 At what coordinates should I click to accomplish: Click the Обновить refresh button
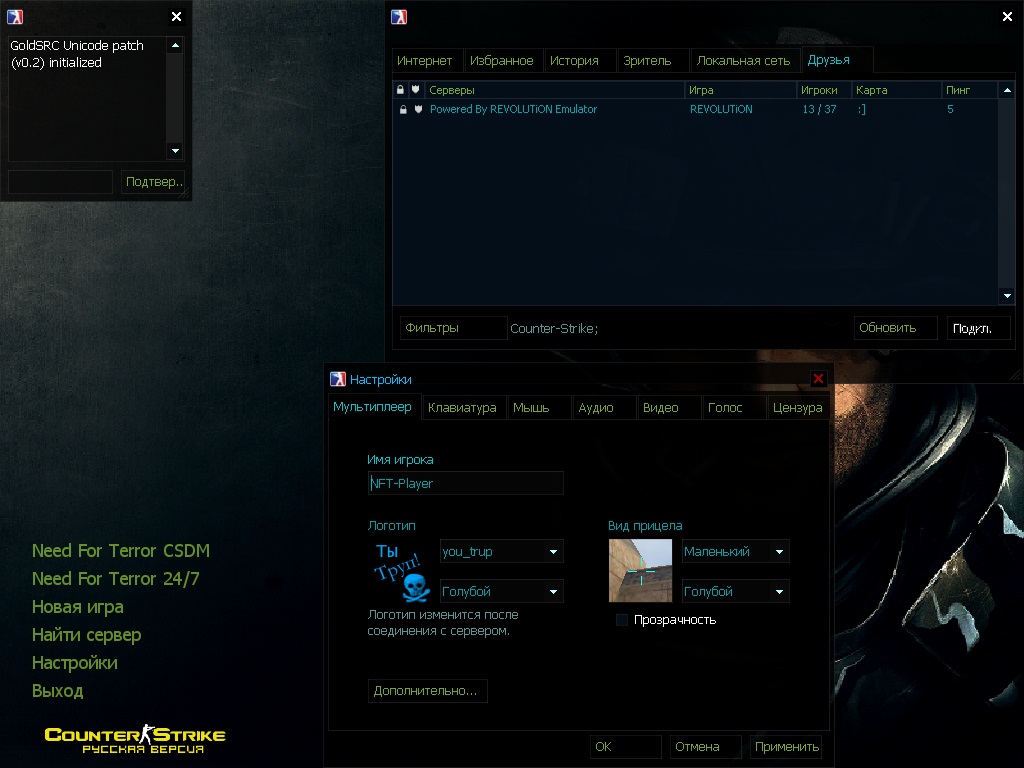(895, 328)
